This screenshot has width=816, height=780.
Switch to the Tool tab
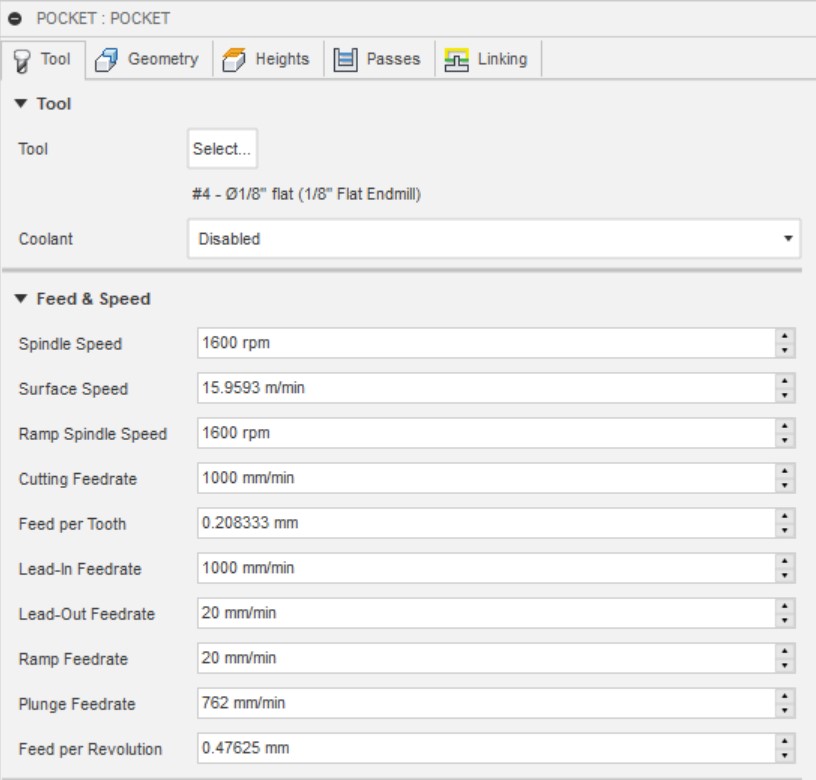pos(43,60)
